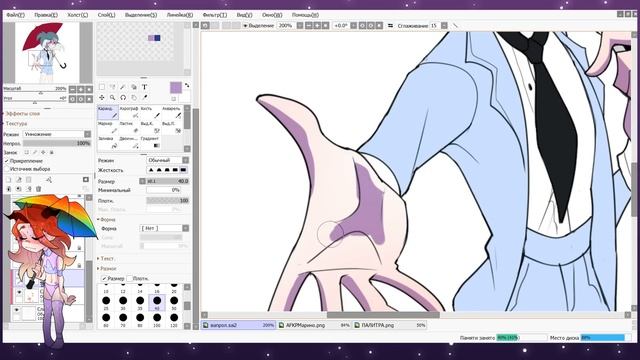Expand the Текст. section
Viewport: 640px width, 360px height.
click(x=106, y=259)
